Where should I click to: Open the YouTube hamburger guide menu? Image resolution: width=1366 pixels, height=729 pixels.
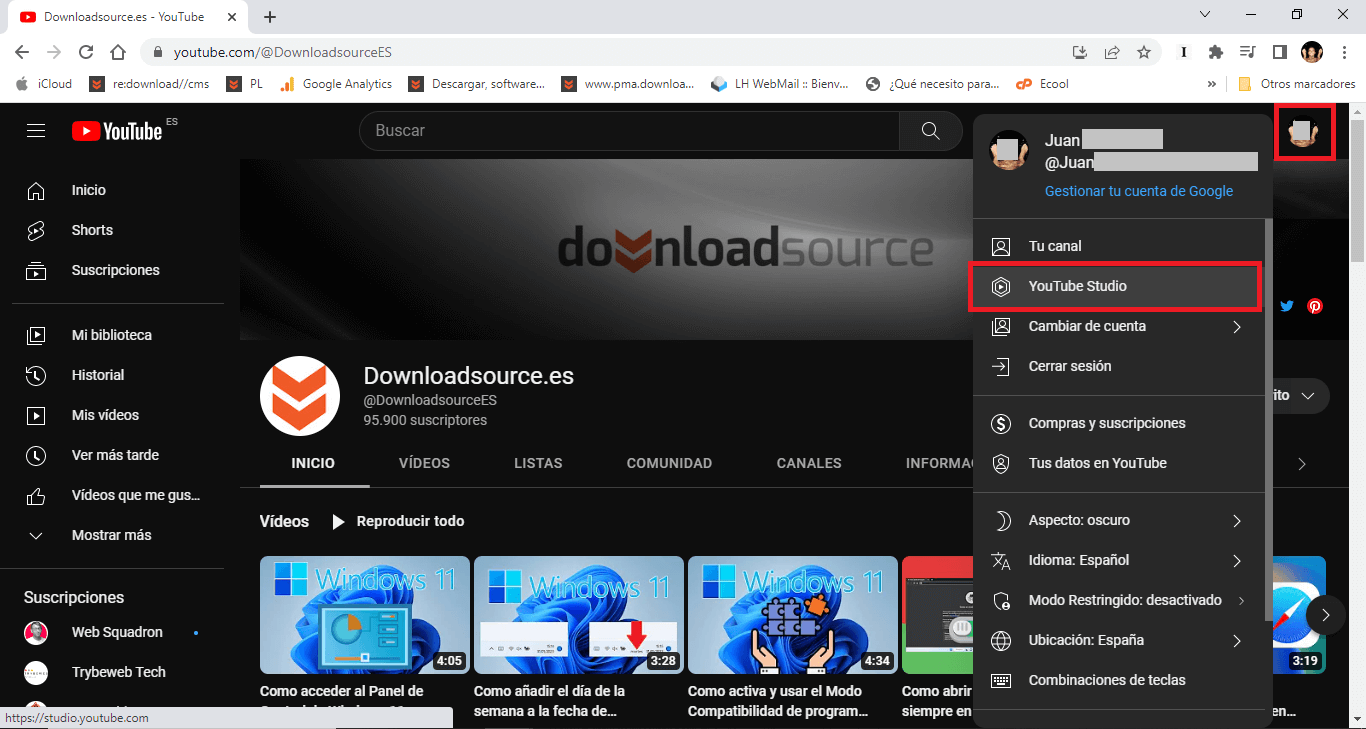tap(36, 131)
